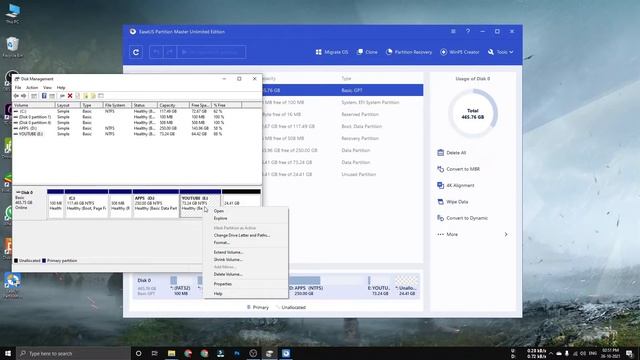640x360 pixels.
Task: Click the File System column header
Action: tap(118, 105)
